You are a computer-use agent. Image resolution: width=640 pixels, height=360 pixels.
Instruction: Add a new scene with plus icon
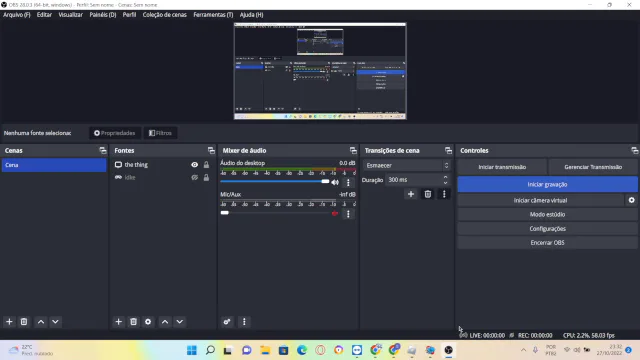click(9, 322)
